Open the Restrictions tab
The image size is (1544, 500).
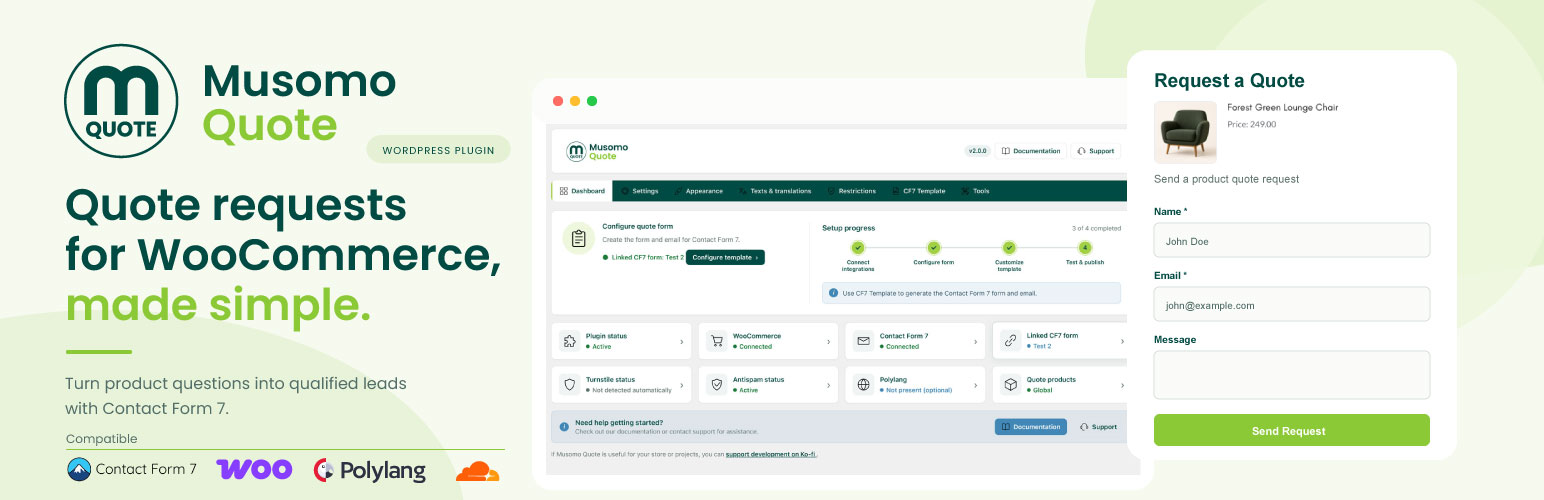click(851, 191)
